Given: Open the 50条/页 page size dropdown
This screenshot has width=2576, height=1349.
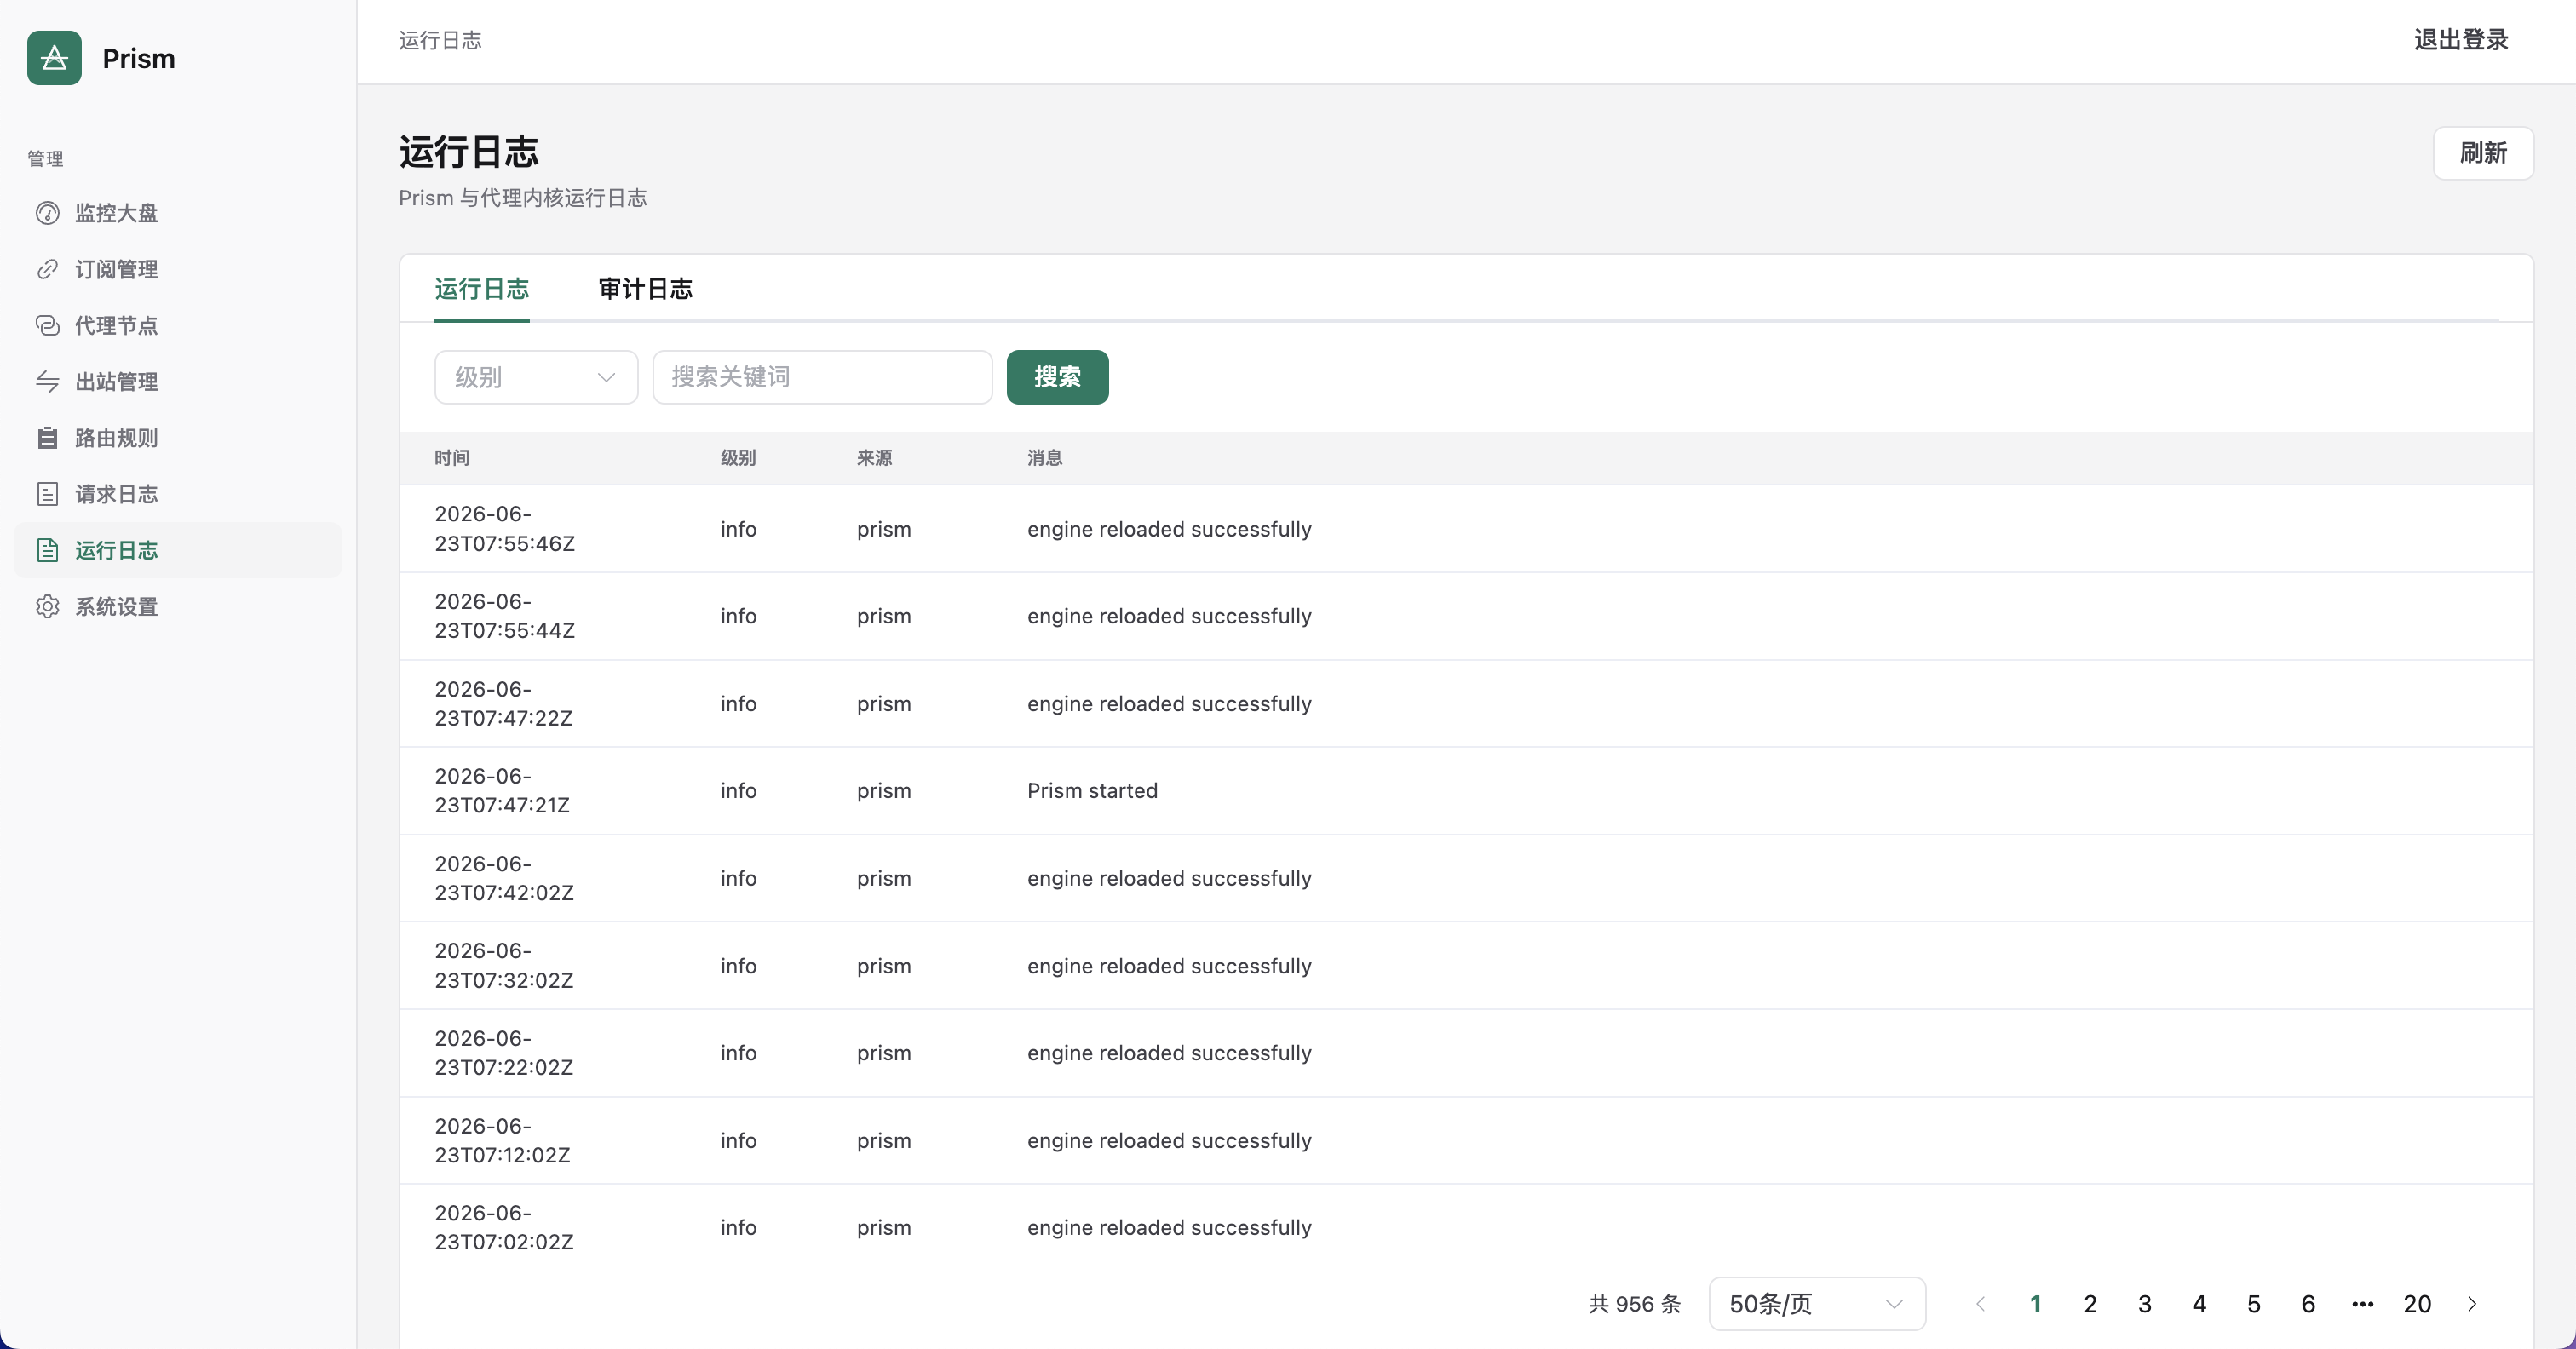Looking at the screenshot, I should click(1817, 1304).
